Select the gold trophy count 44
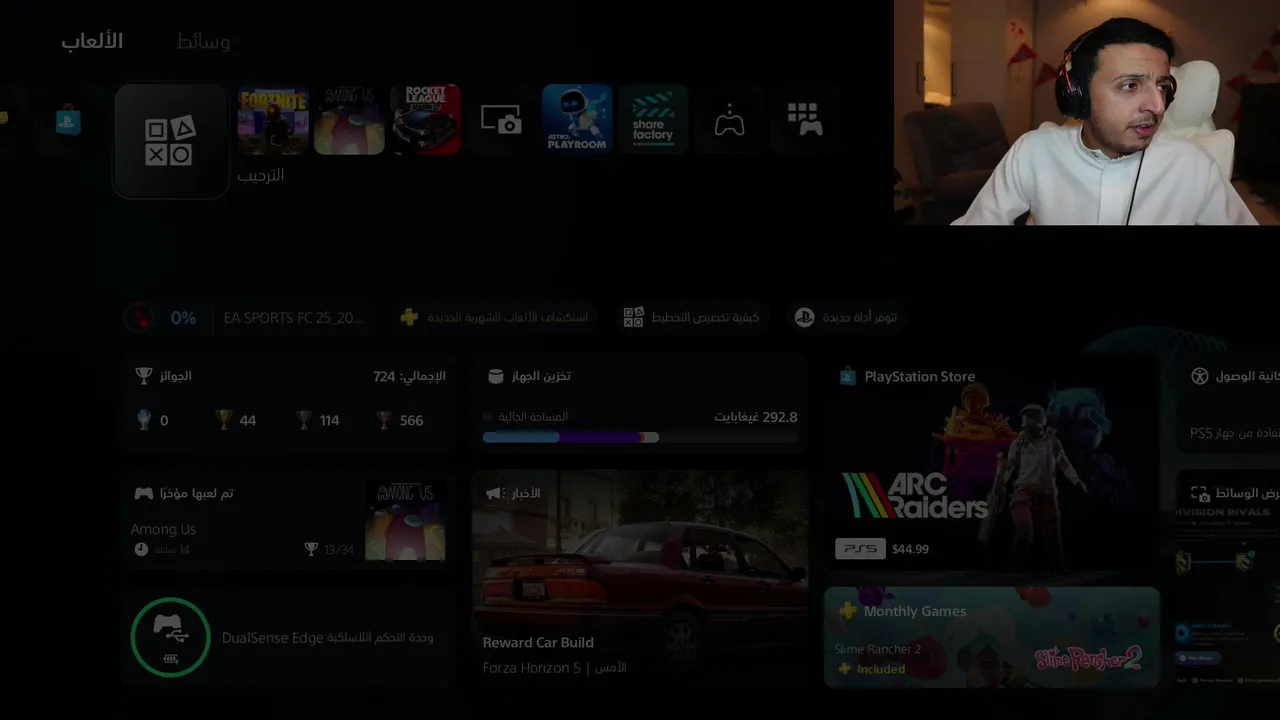Image resolution: width=1280 pixels, height=720 pixels. pyautogui.click(x=237, y=421)
